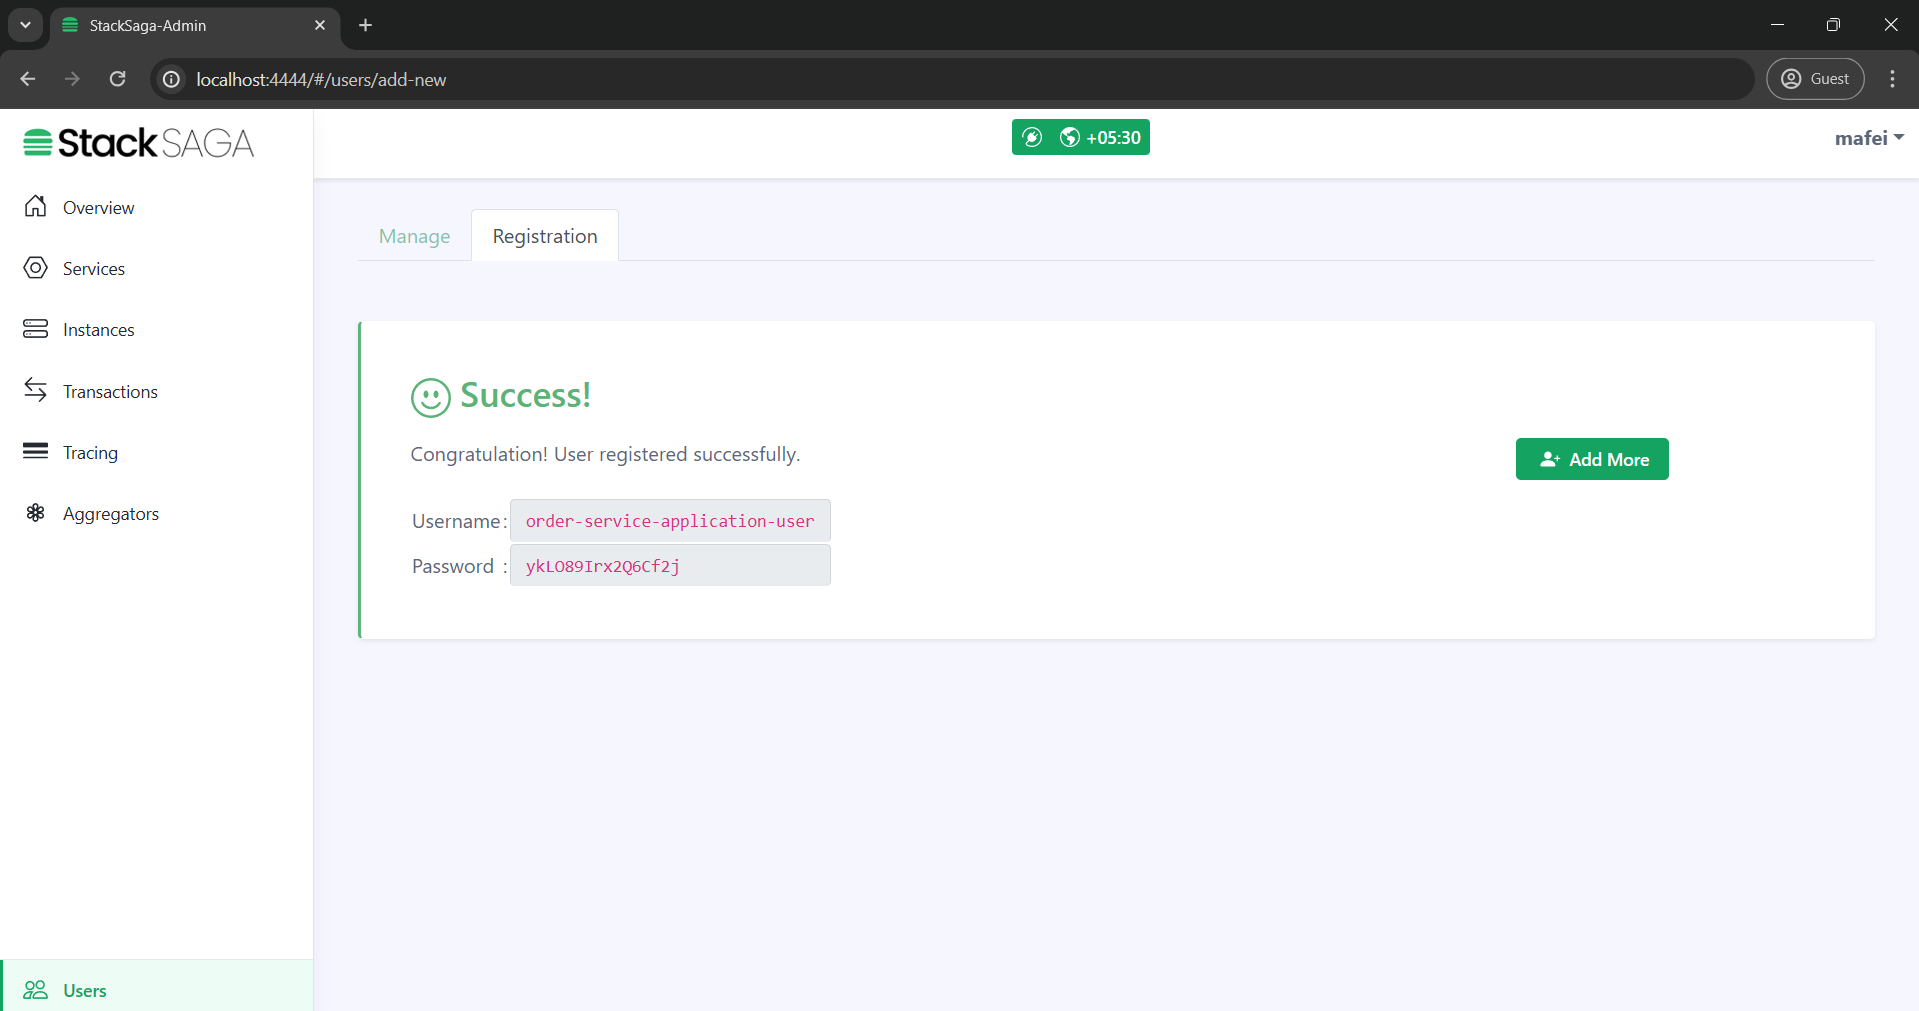Click the page reload button
This screenshot has width=1919, height=1011.
coord(117,79)
